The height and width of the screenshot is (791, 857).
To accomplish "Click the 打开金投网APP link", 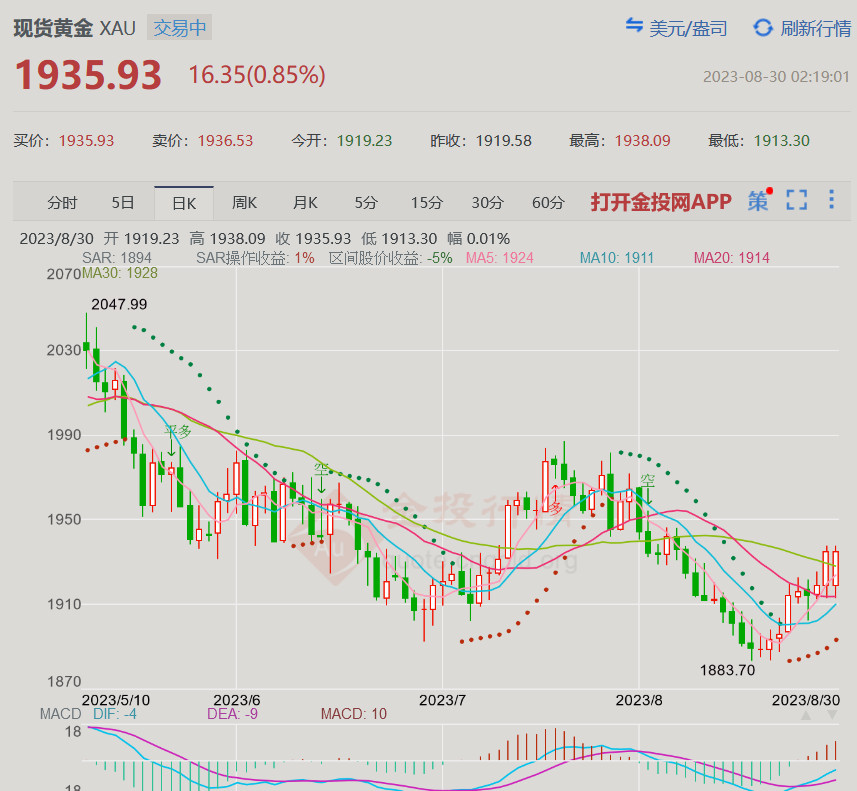I will (661, 202).
